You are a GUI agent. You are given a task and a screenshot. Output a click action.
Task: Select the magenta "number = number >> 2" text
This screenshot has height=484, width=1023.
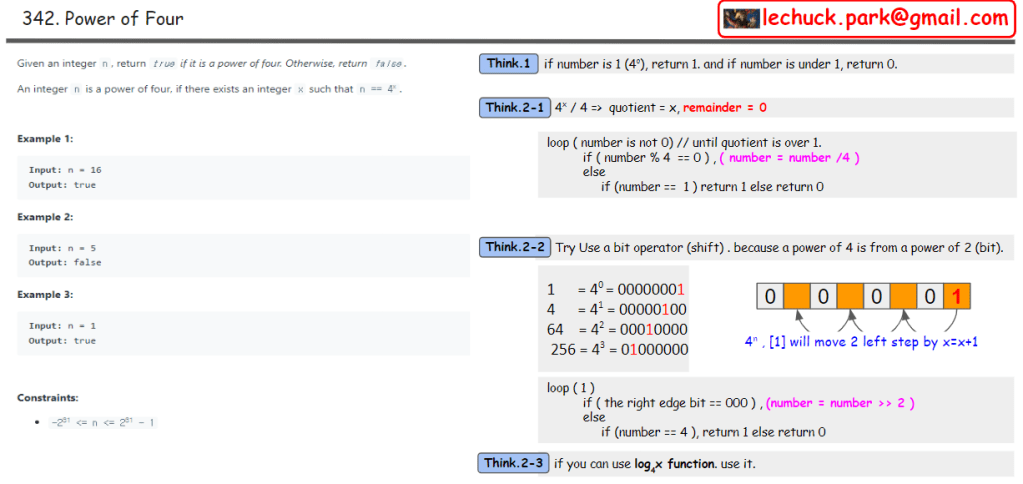(841, 403)
